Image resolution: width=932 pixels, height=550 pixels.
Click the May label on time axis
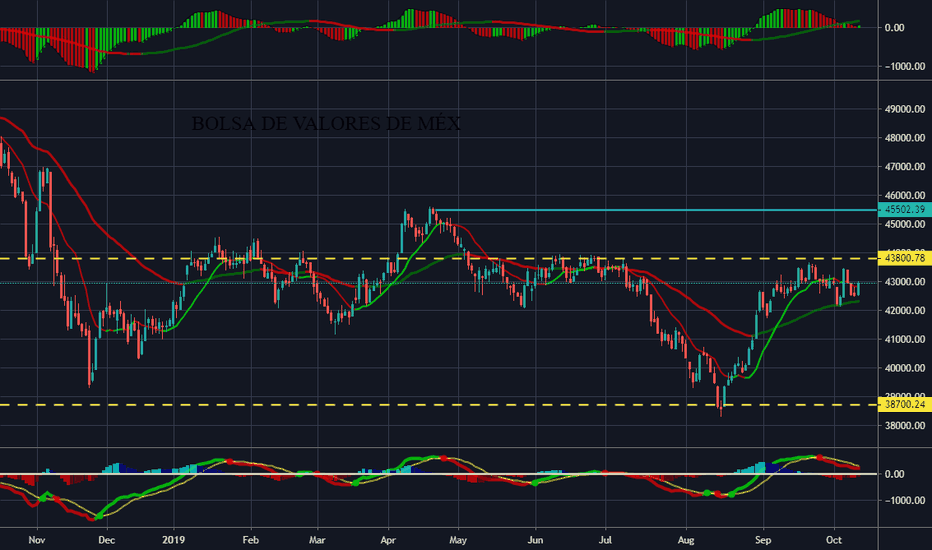click(x=458, y=540)
